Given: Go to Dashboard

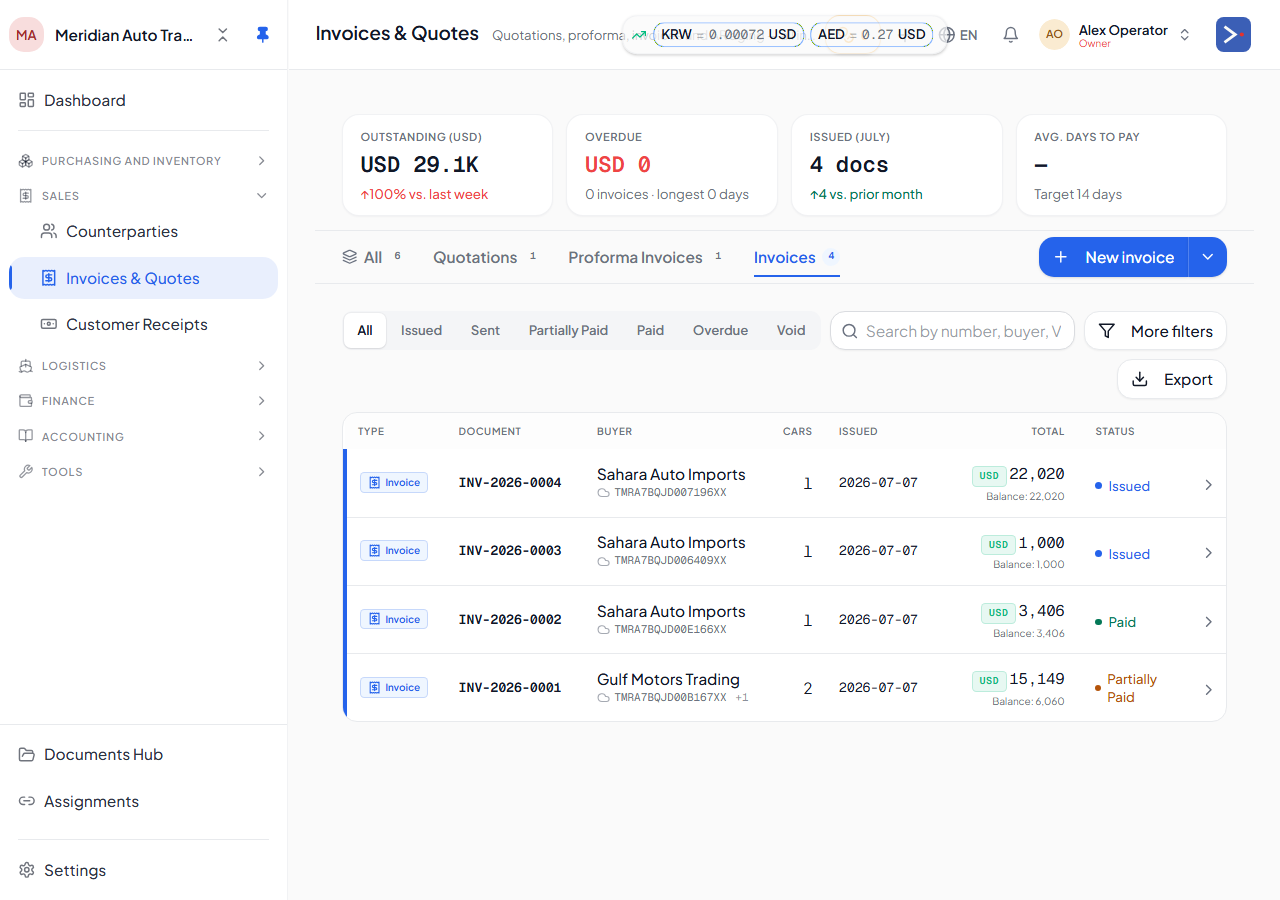Looking at the screenshot, I should [143, 100].
